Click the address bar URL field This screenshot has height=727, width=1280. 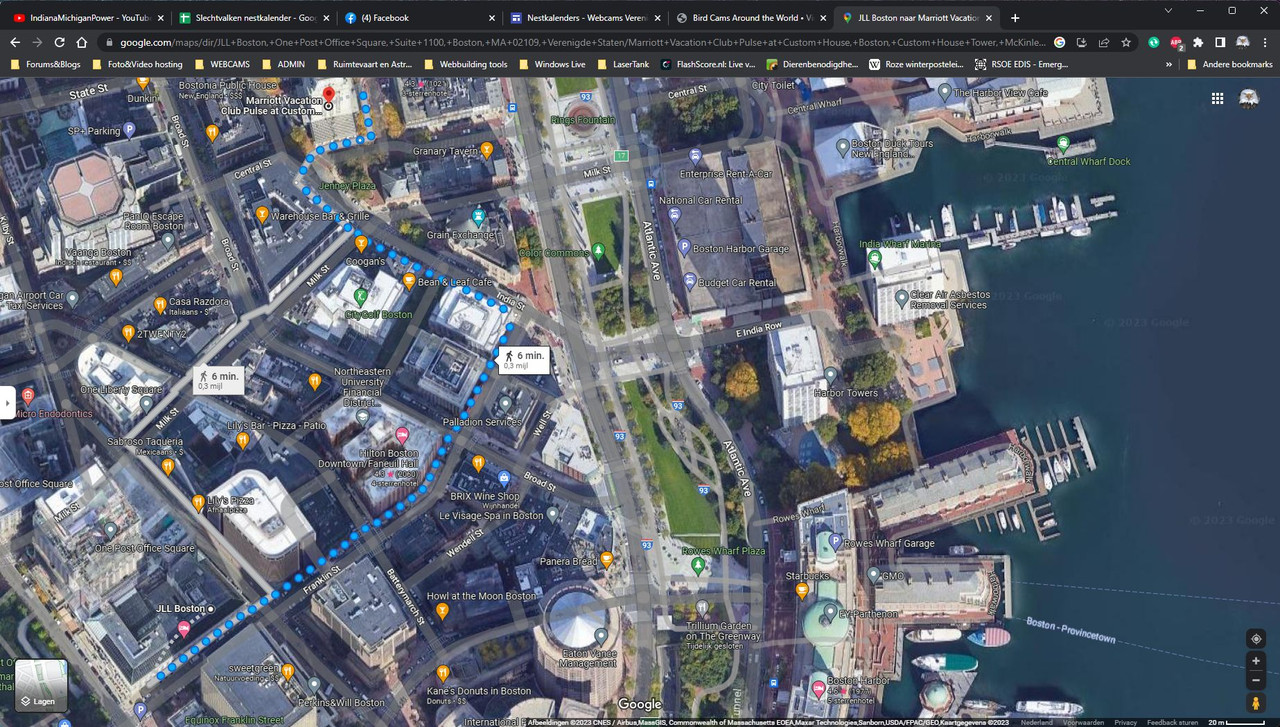click(x=583, y=42)
